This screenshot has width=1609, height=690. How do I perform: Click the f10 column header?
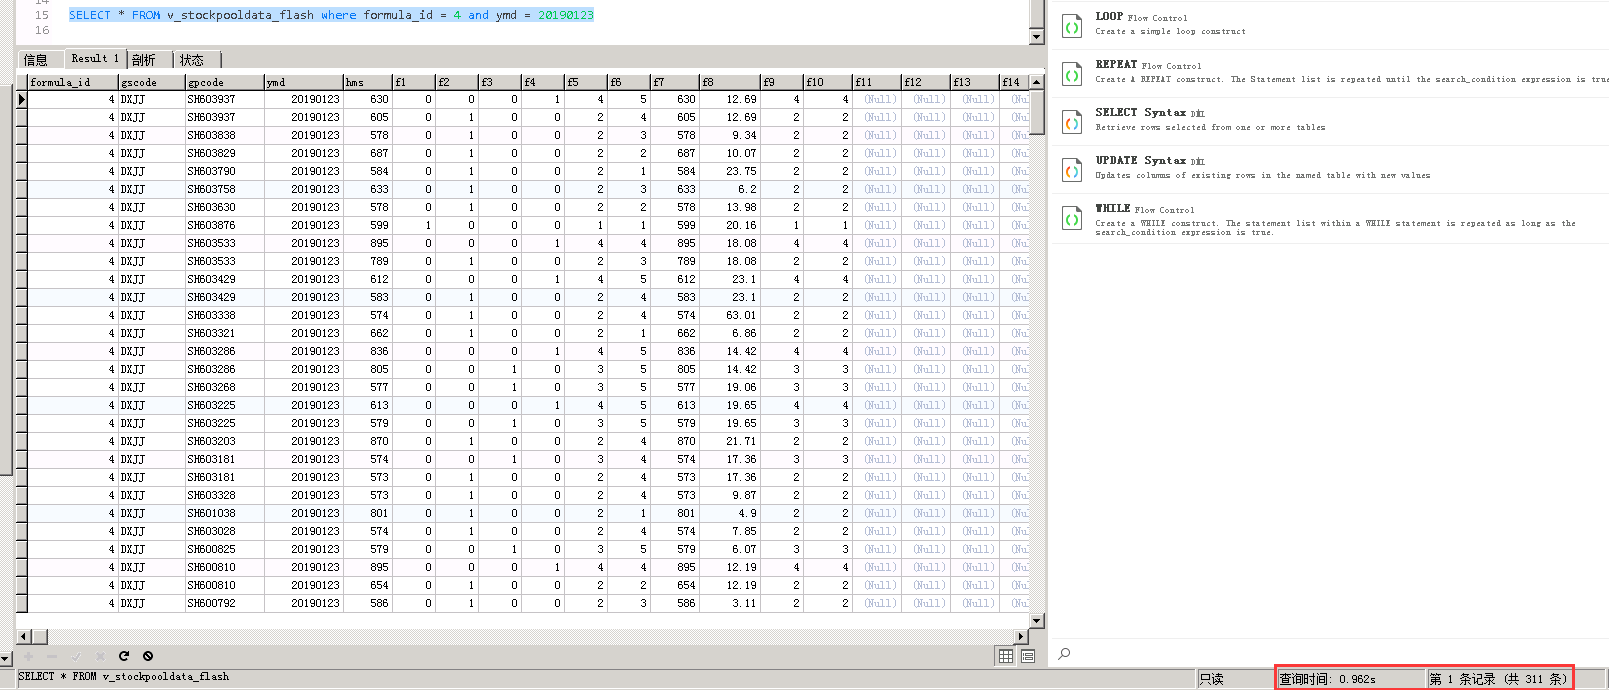click(x=827, y=82)
